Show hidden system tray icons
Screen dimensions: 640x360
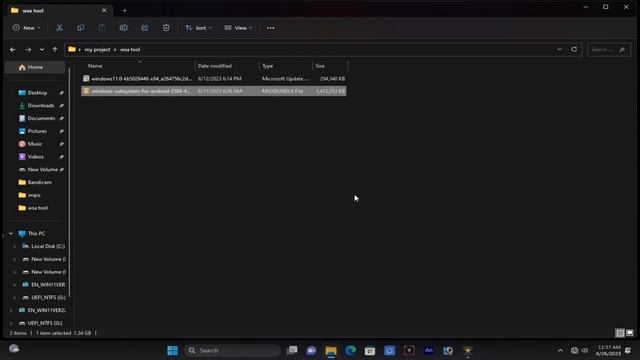pyautogui.click(x=560, y=350)
